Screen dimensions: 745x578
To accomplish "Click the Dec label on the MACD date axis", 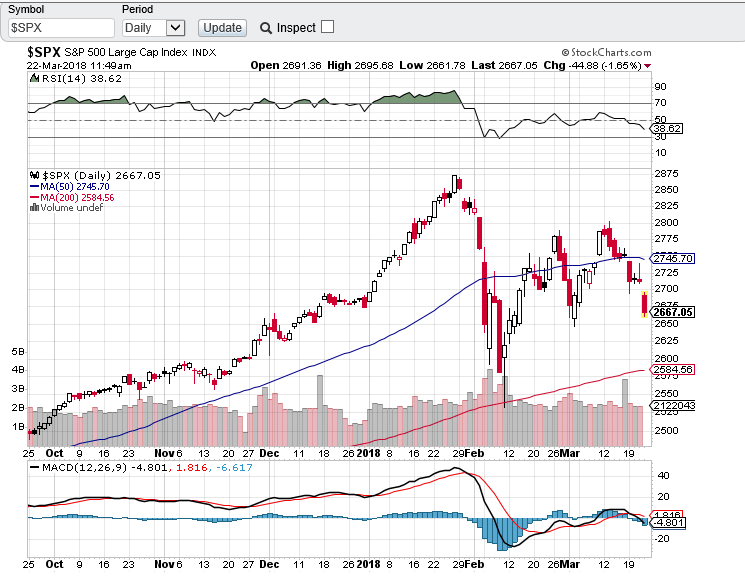I will [x=269, y=564].
